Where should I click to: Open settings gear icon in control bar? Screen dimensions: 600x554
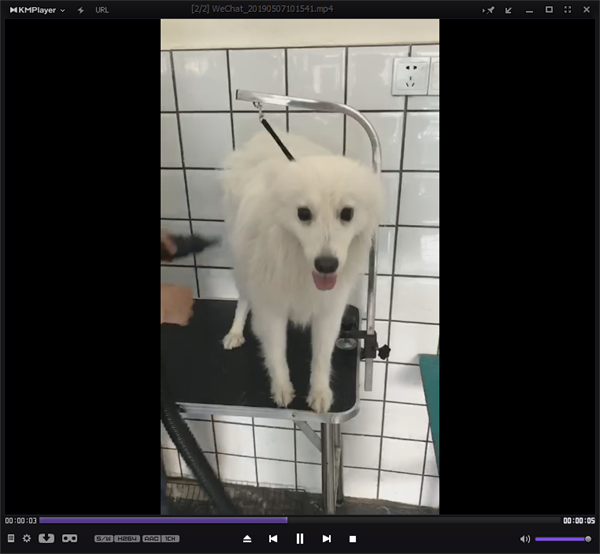click(x=27, y=538)
